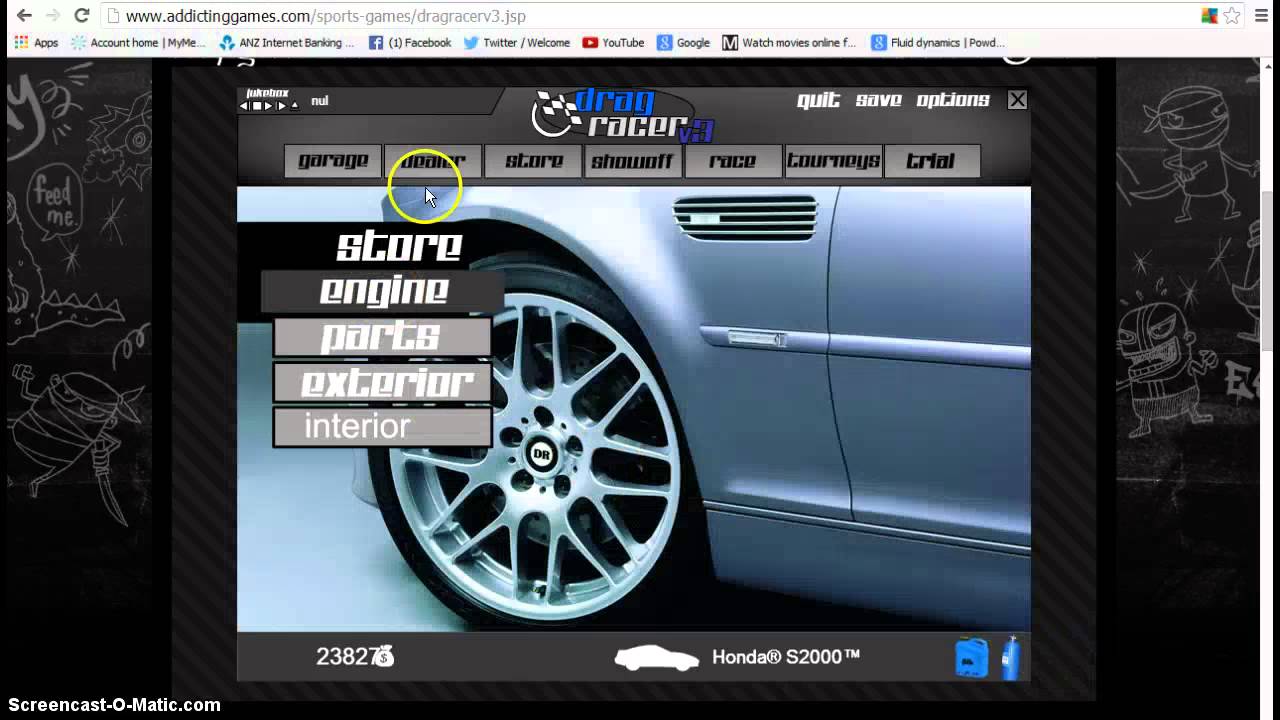This screenshot has height=720, width=1280.
Task: Click the money bag icon
Action: pyautogui.click(x=383, y=657)
